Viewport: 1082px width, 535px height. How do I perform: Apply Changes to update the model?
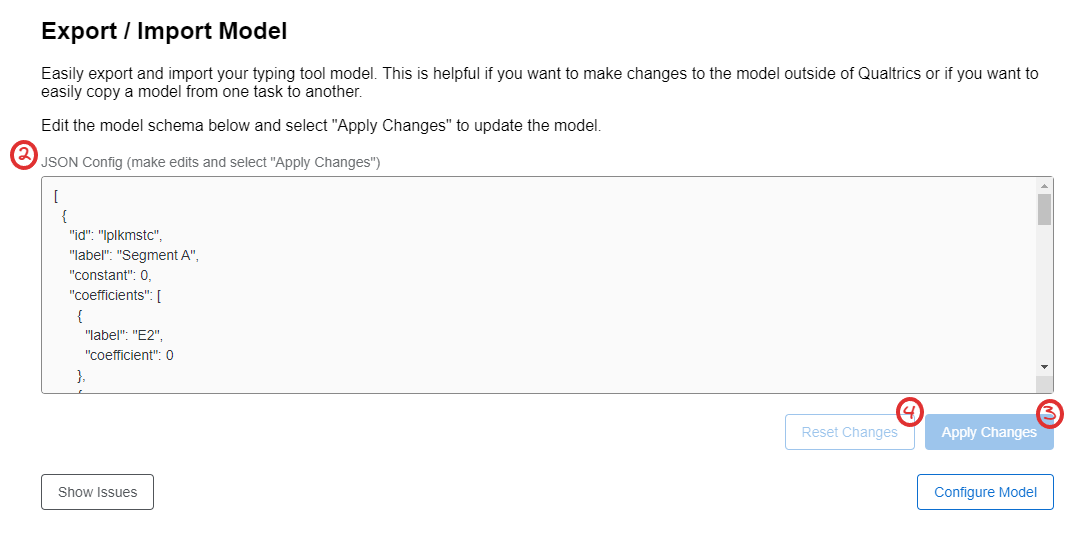pyautogui.click(x=989, y=432)
